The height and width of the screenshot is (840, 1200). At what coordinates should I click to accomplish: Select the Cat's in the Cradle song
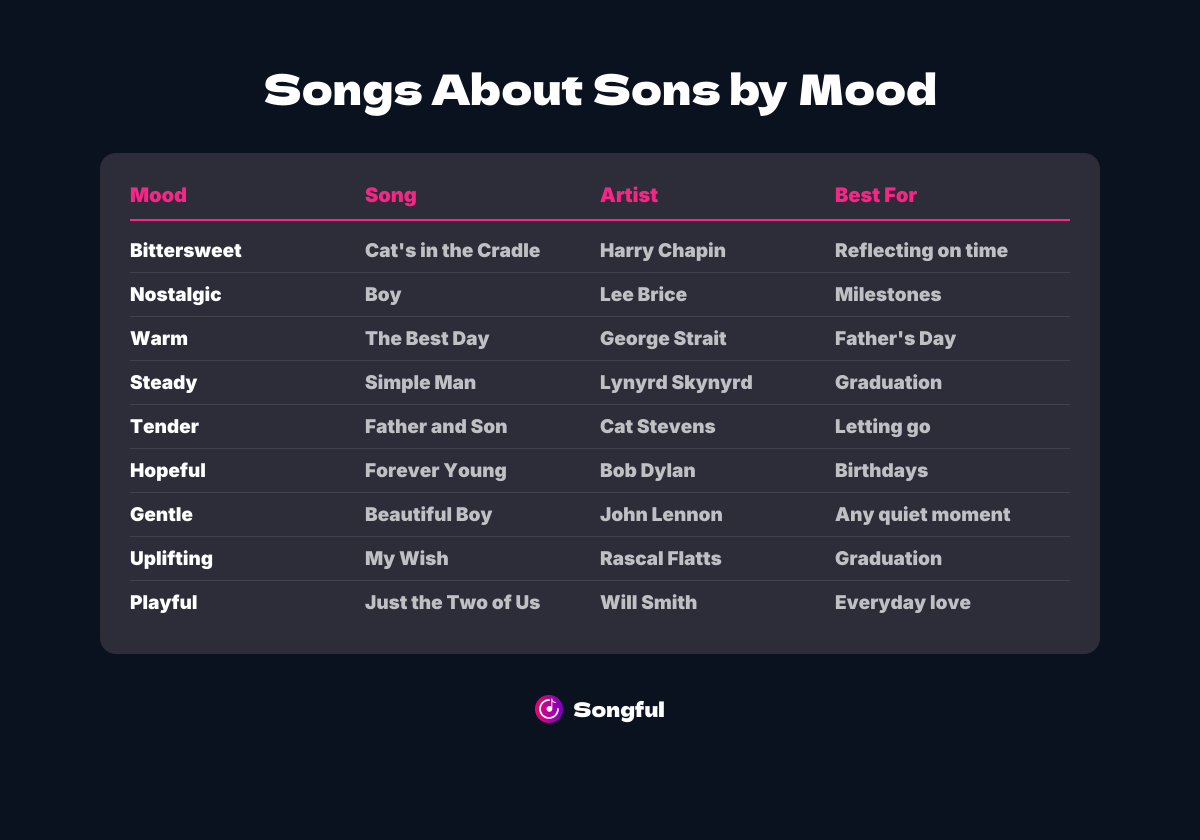click(x=452, y=251)
